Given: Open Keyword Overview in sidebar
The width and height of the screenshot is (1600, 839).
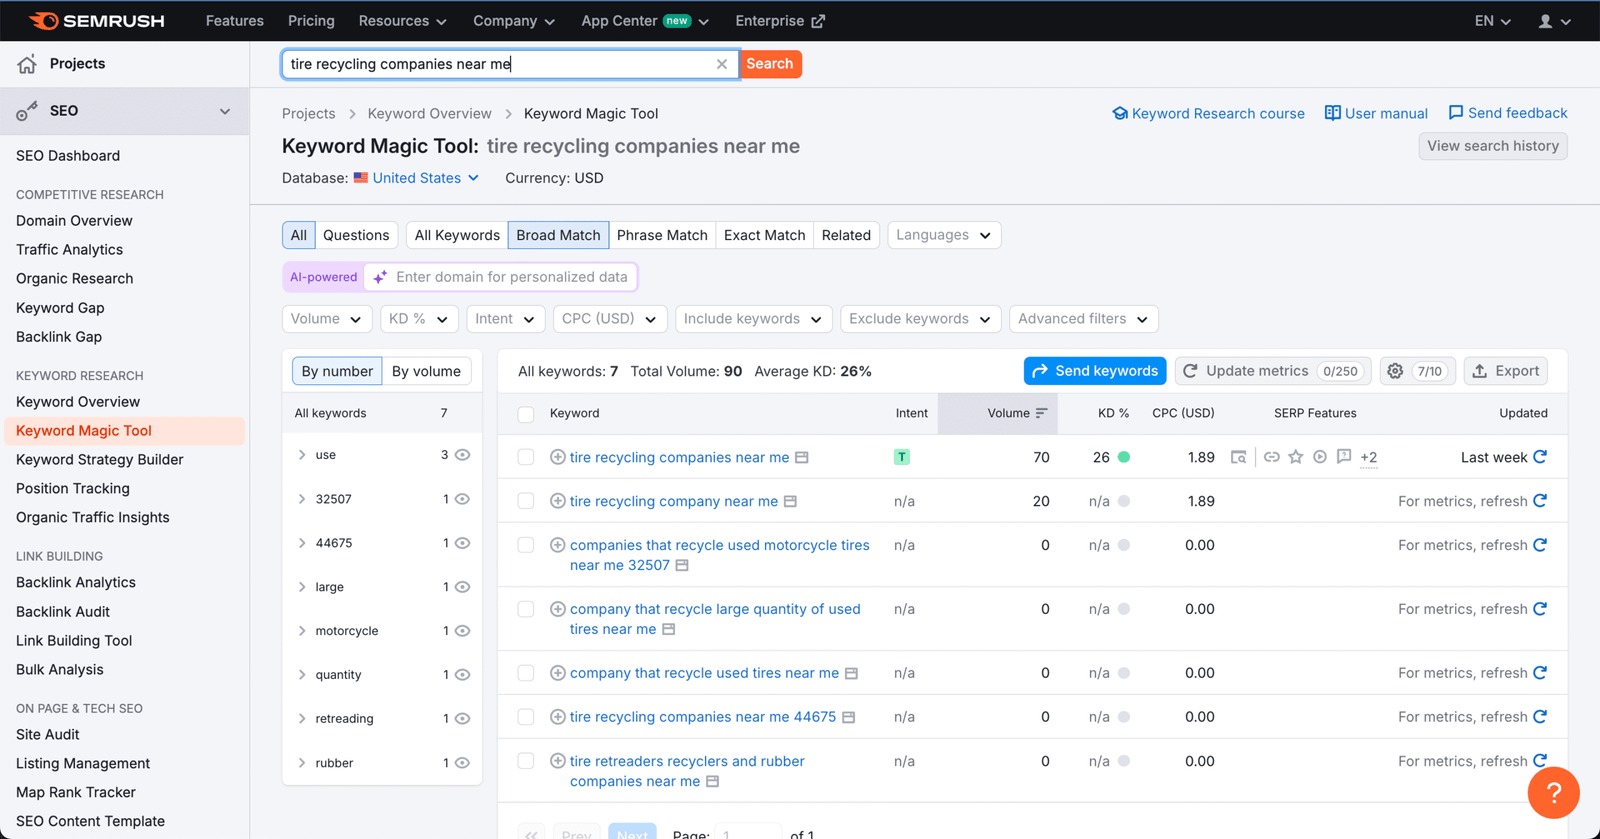Looking at the screenshot, I should [78, 402].
